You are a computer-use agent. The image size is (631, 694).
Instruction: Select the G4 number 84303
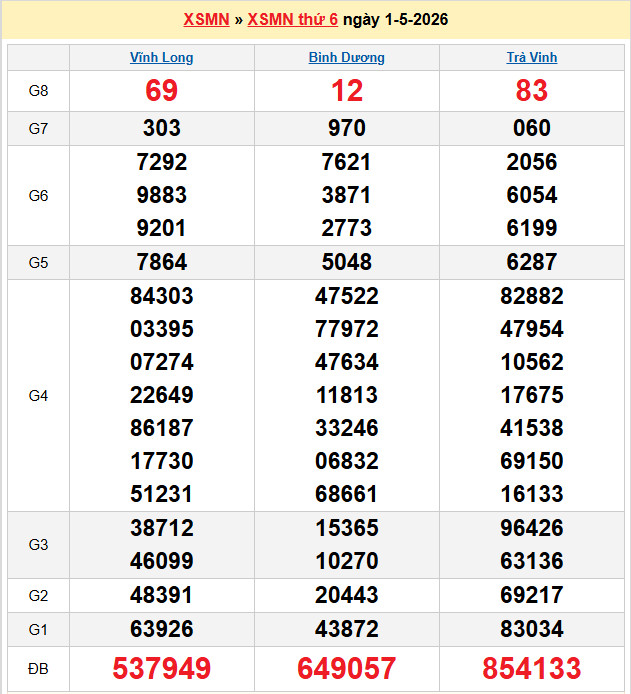pos(162,296)
